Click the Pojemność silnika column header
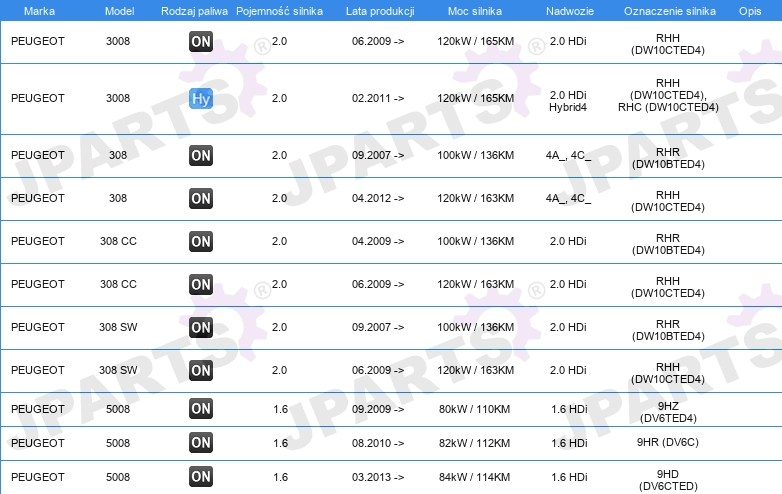The image size is (782, 494). 279,11
